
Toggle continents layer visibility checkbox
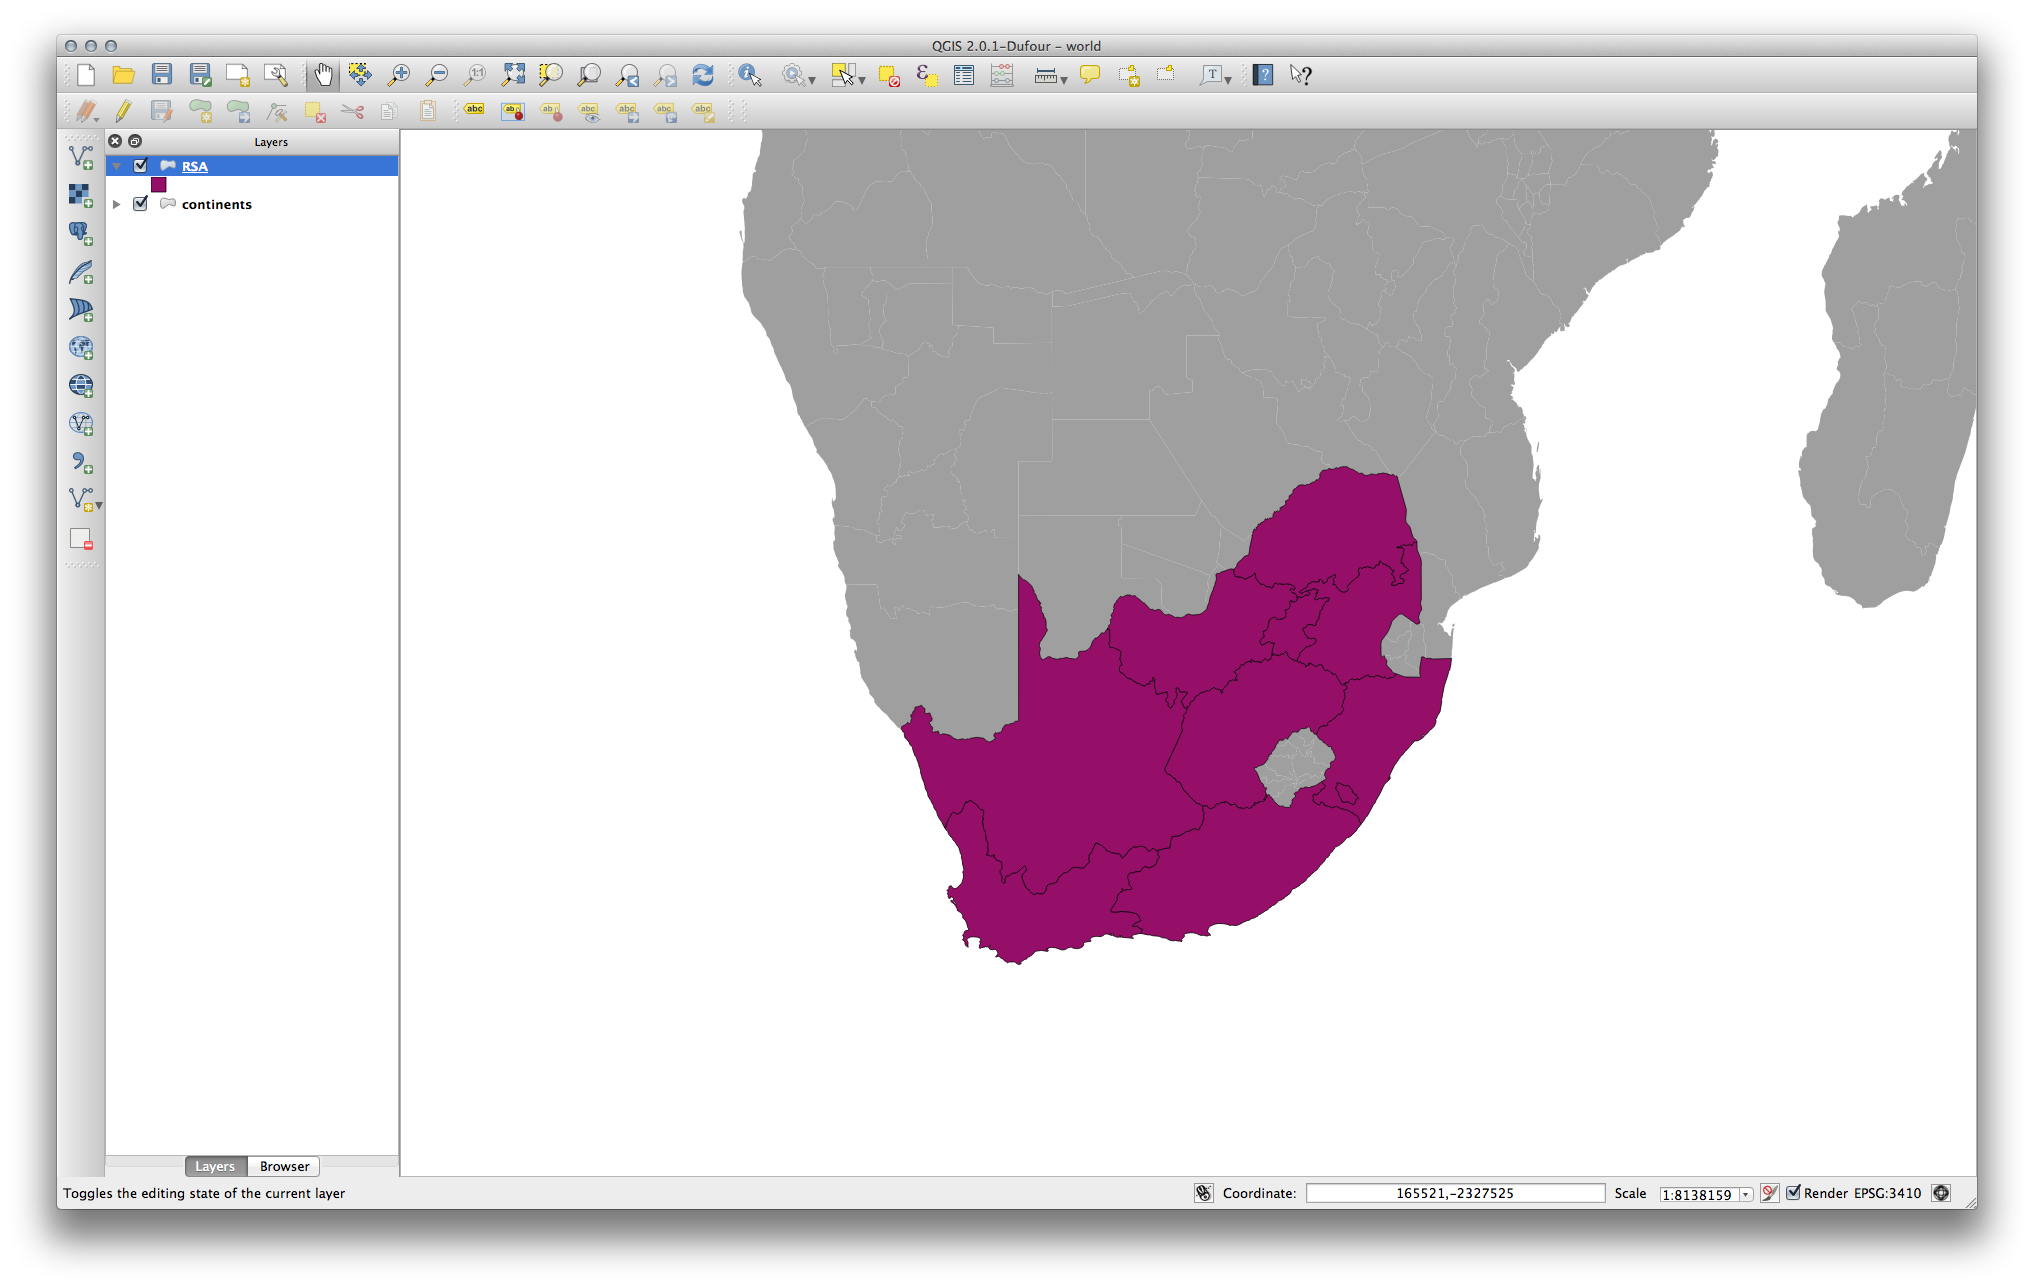(141, 204)
